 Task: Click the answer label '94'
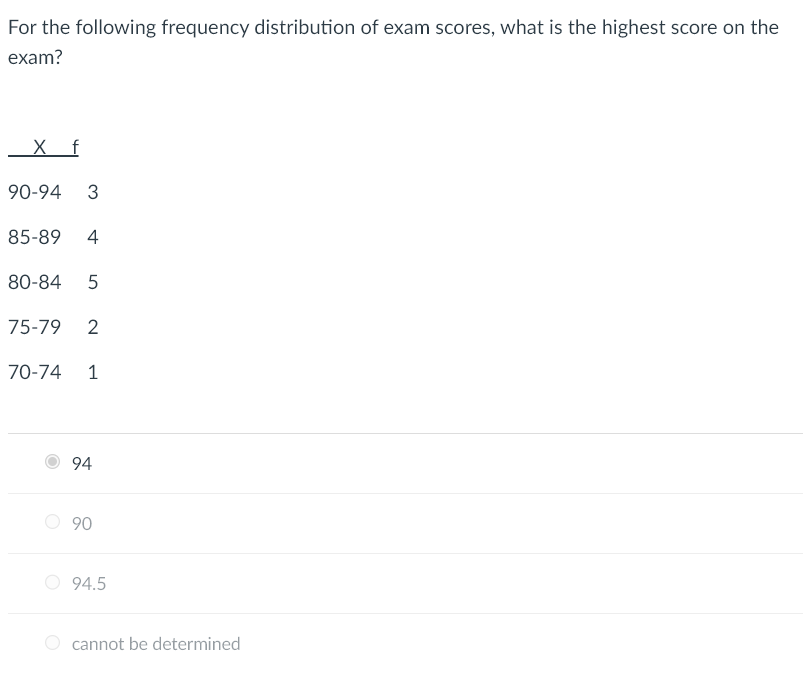click(x=80, y=463)
